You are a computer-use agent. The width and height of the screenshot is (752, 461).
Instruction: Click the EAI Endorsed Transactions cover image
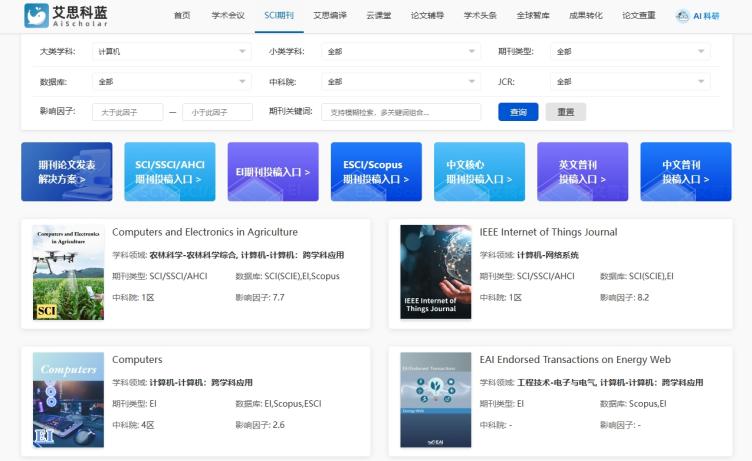point(435,399)
